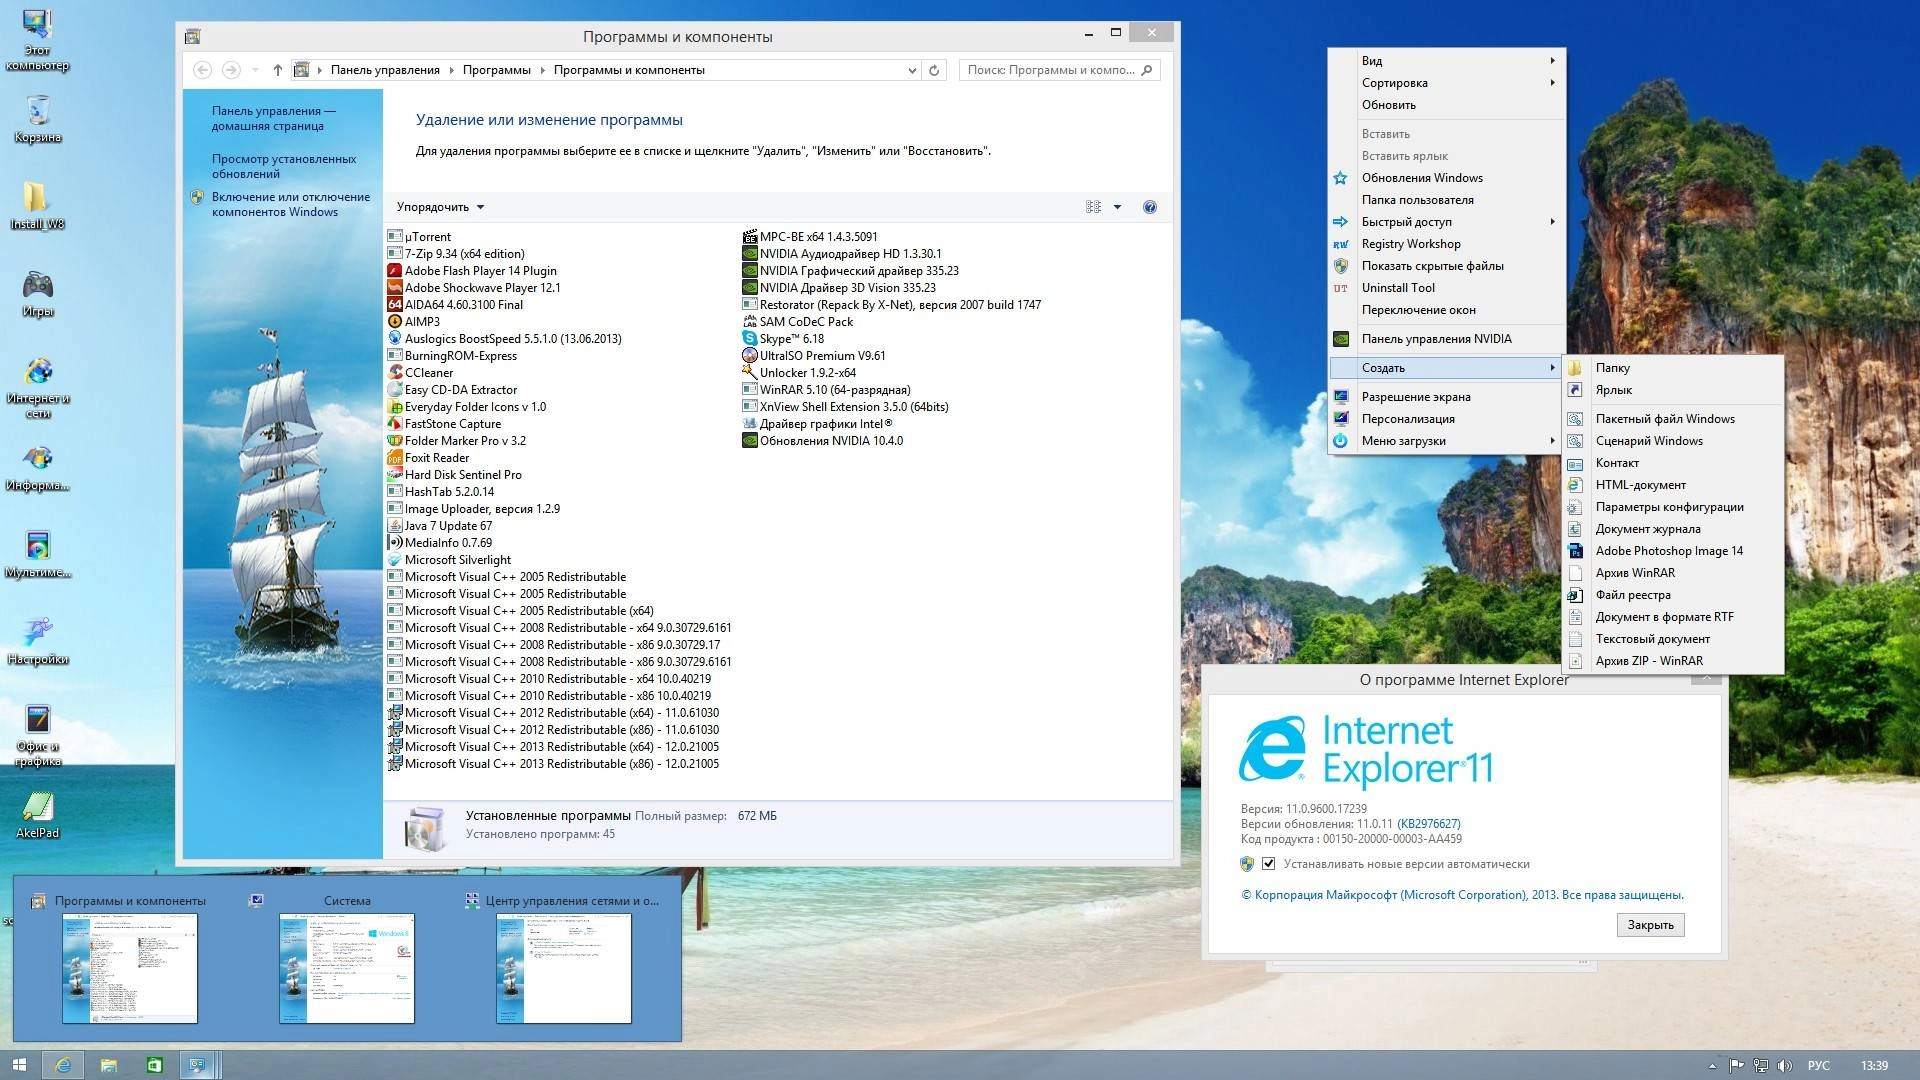Click the Windows Start button
The width and height of the screenshot is (1920, 1080).
pyautogui.click(x=19, y=1065)
